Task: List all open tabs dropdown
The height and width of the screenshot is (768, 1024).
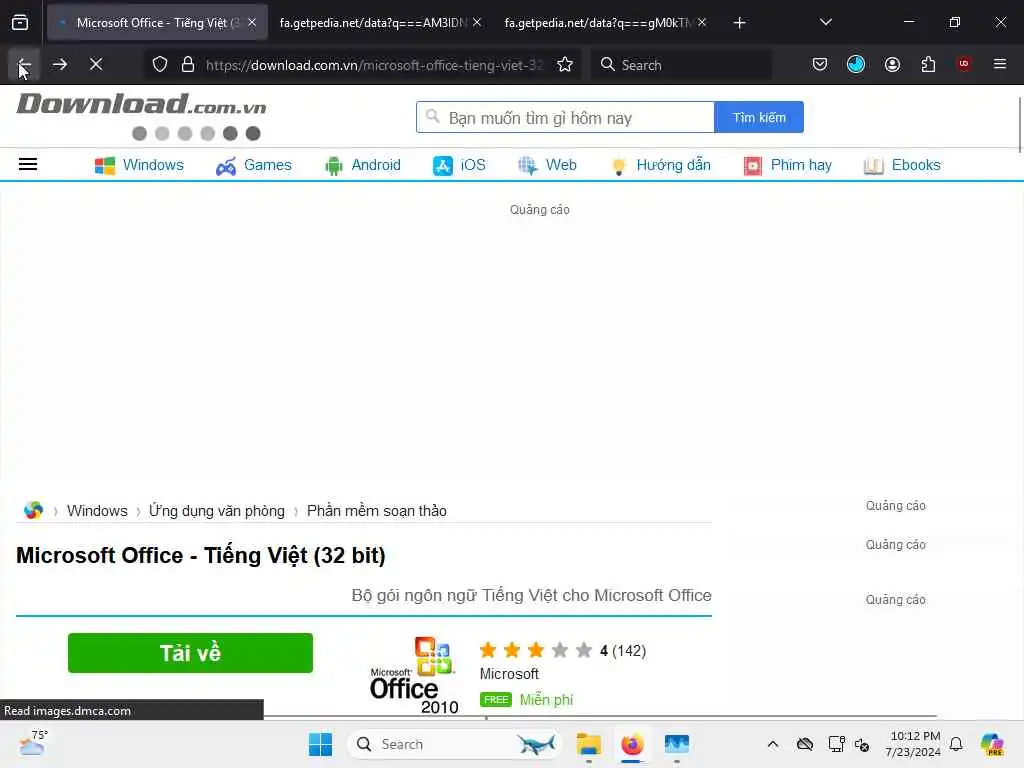Action: [x=825, y=23]
